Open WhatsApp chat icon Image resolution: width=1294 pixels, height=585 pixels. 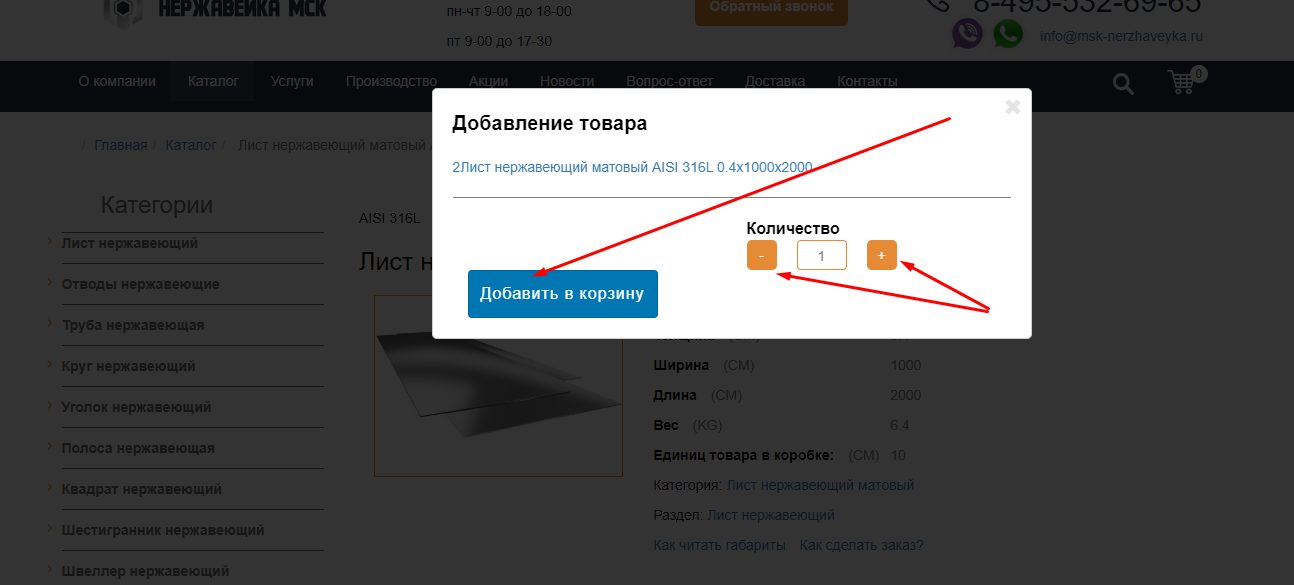[1008, 34]
